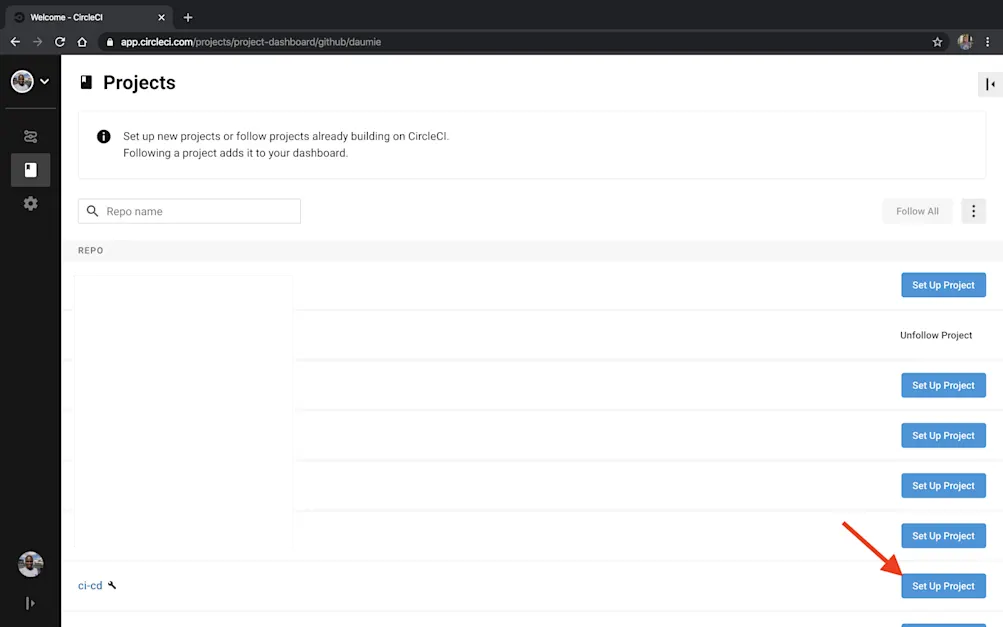Reload the page with the refresh icon
This screenshot has height=627, width=1003.
[60, 41]
